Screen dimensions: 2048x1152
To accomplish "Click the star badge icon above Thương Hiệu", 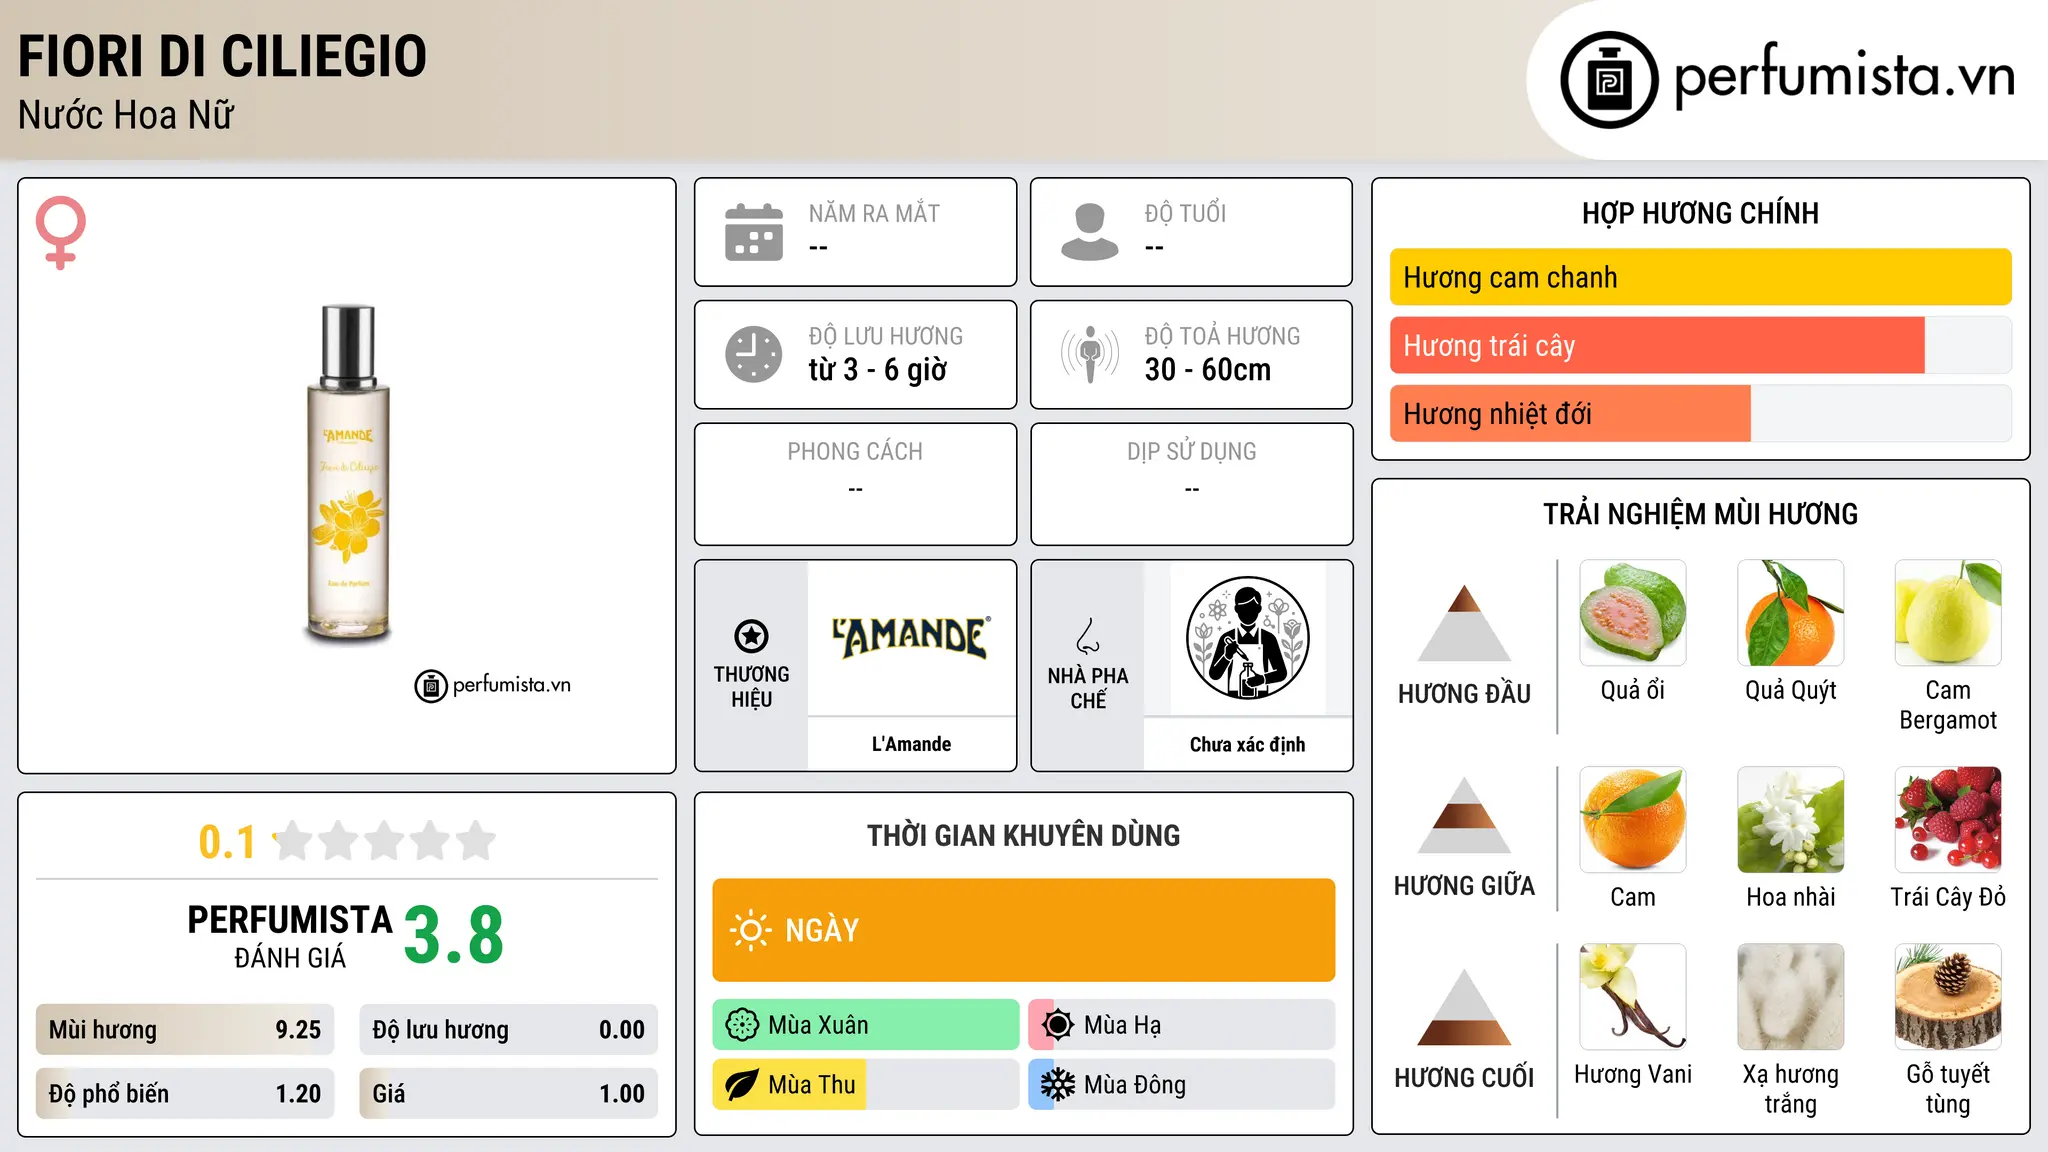I will [x=751, y=635].
